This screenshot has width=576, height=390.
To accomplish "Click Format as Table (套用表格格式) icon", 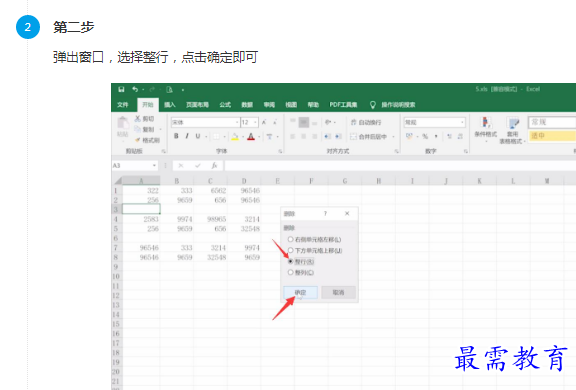I will pos(513,123).
